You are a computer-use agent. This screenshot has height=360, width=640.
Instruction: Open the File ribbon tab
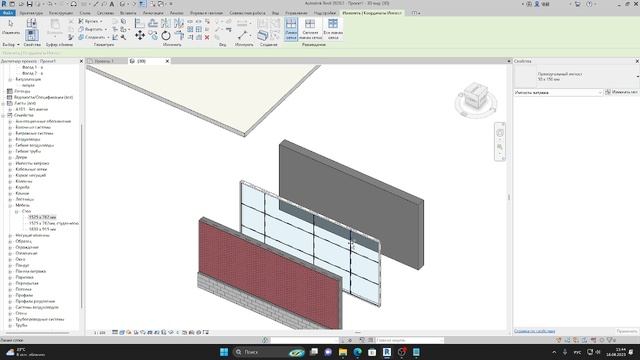pos(8,13)
